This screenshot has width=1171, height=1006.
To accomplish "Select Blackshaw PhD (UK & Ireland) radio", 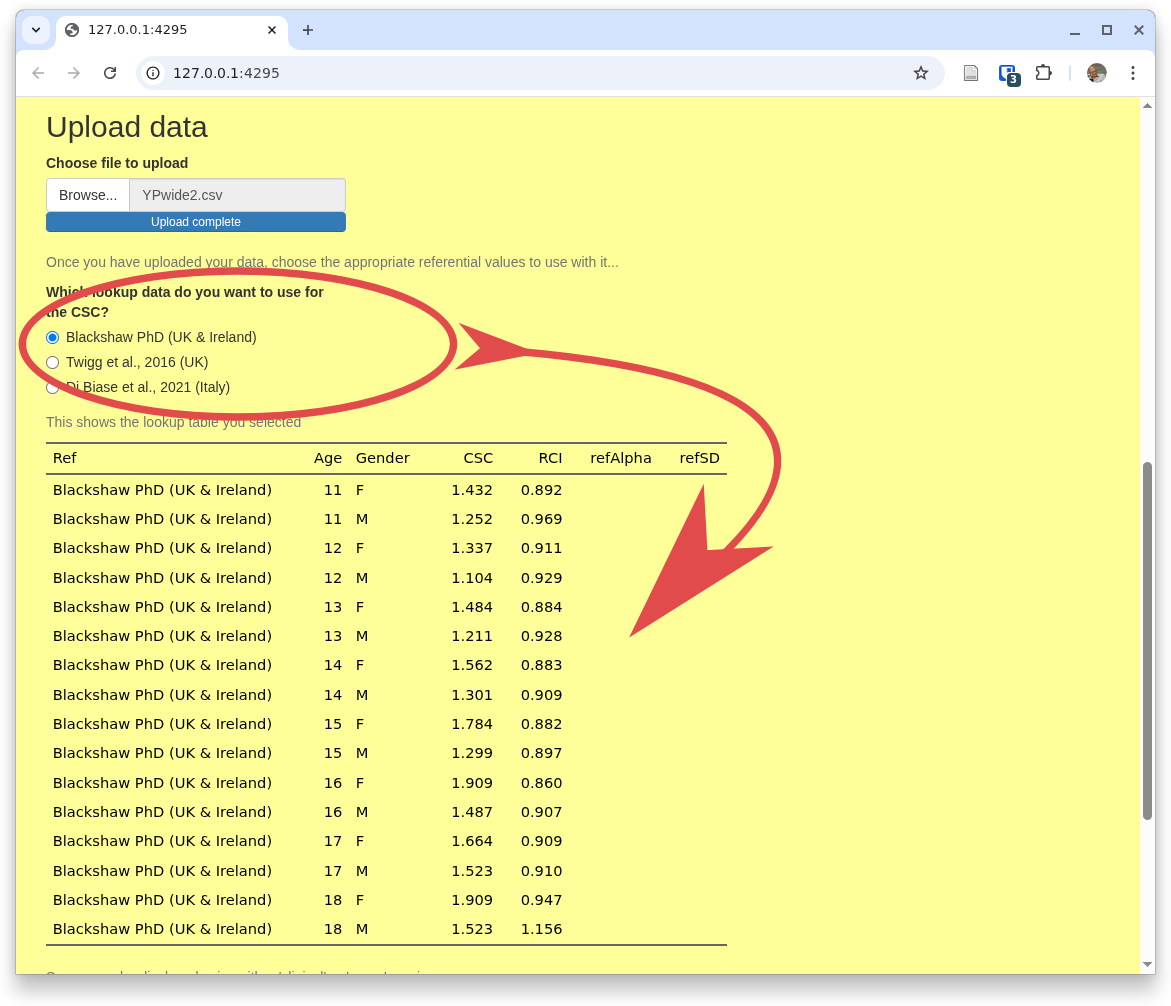I will coord(53,338).
